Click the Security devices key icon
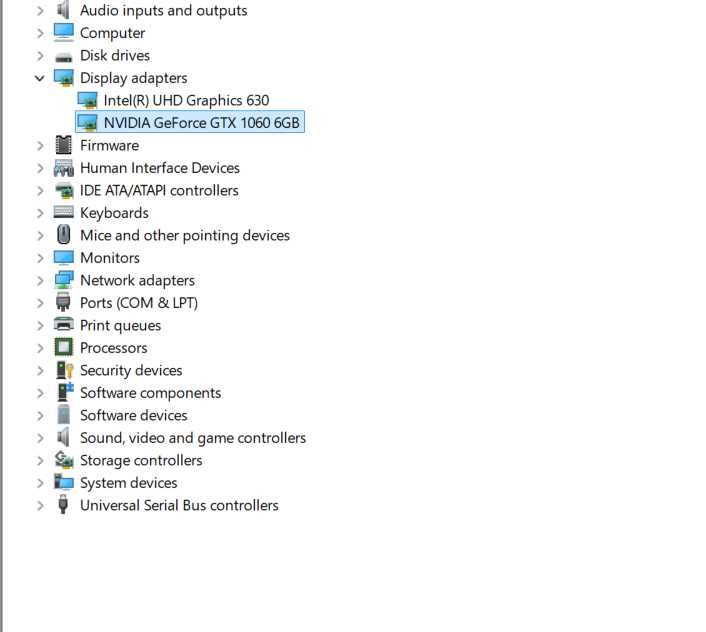Viewport: 706px width, 632px height. pos(64,370)
